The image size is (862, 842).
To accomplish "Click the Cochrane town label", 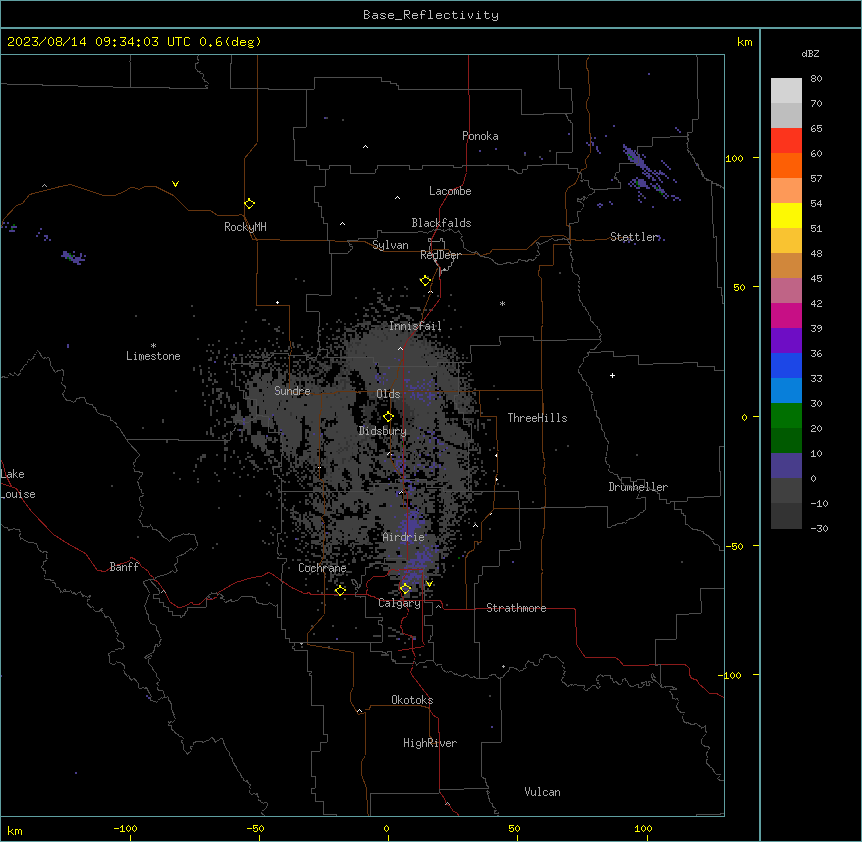I will (x=322, y=568).
